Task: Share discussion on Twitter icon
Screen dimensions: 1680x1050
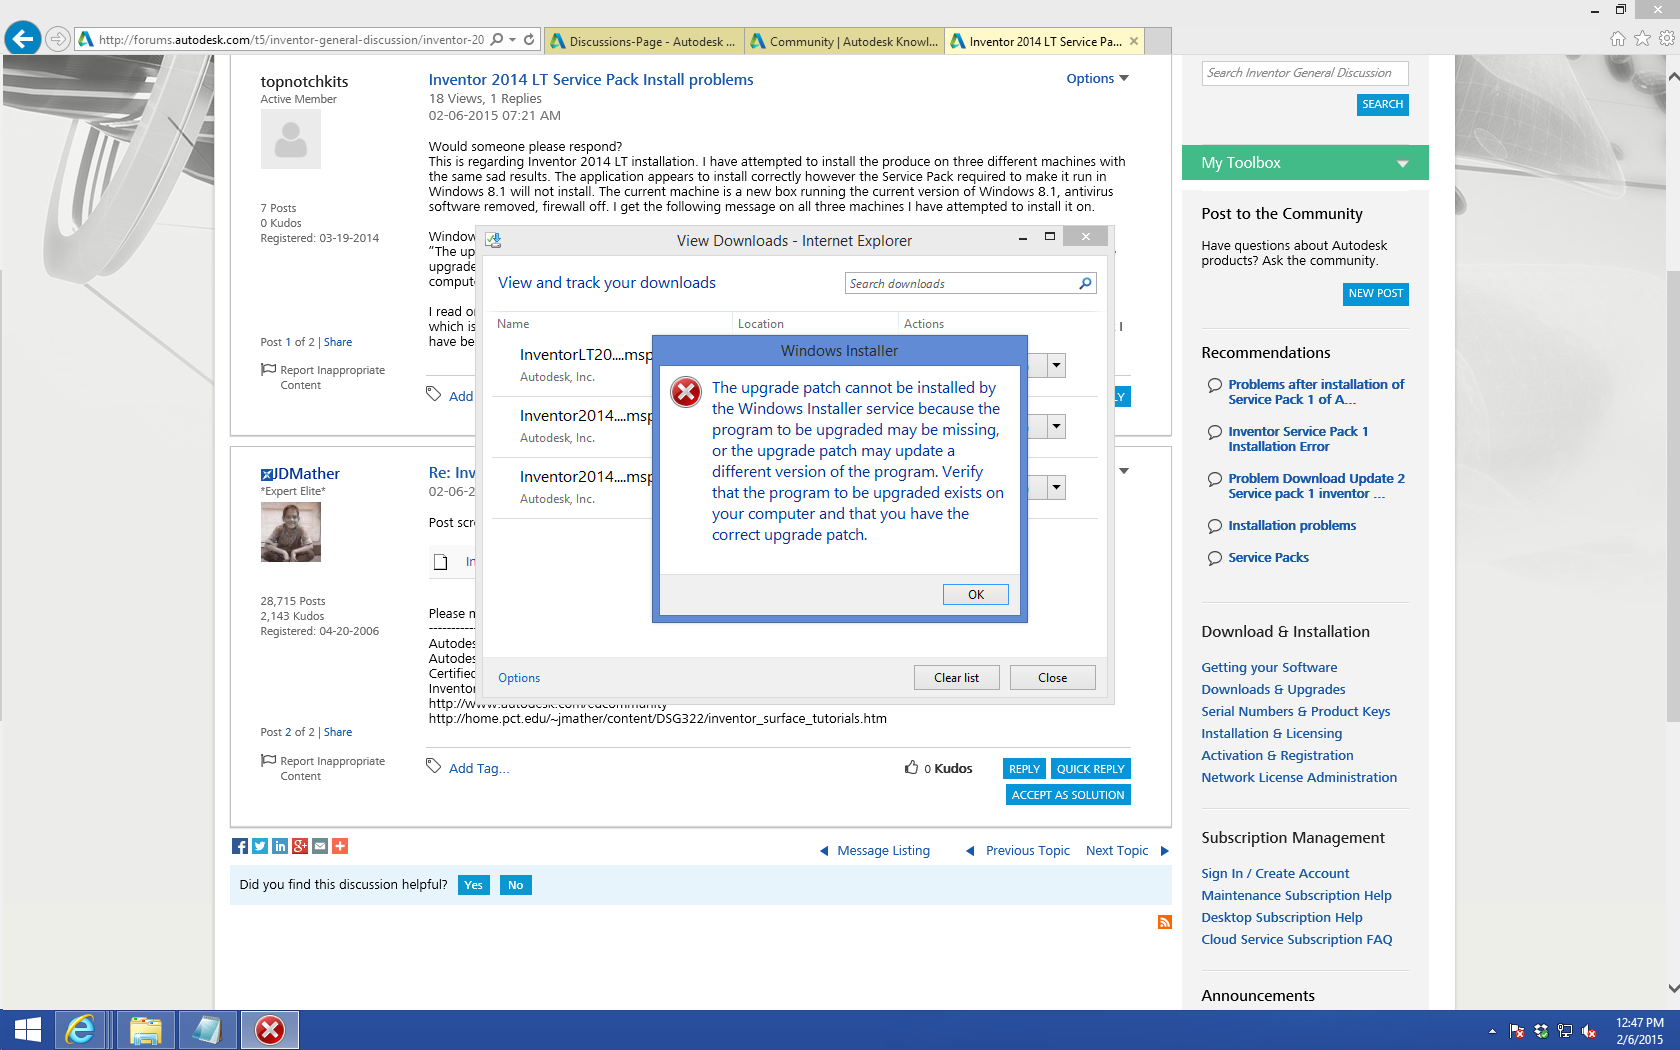Action: point(260,846)
